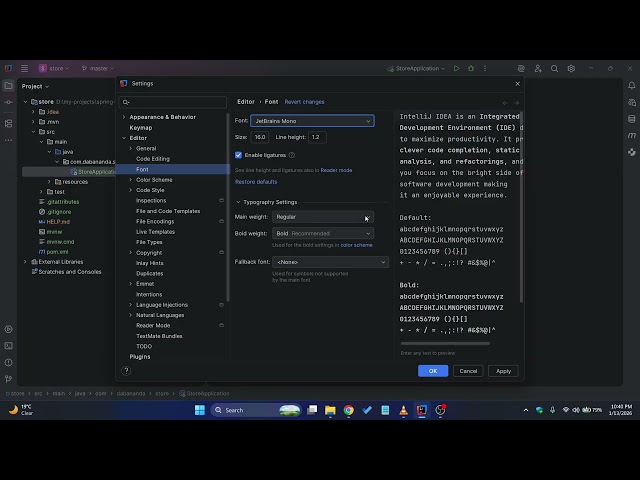Select File Encodings settings page

click(x=155, y=221)
